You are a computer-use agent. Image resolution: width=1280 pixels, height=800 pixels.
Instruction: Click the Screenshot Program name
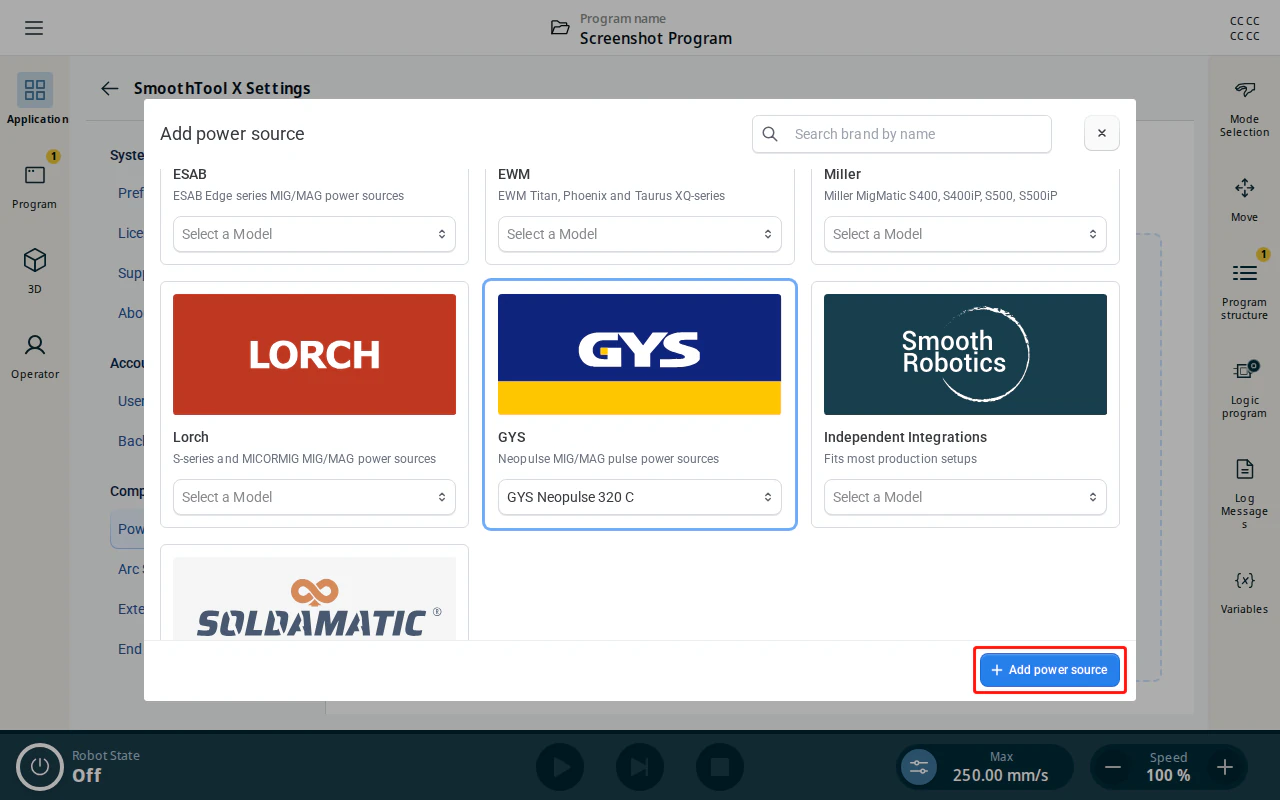point(656,38)
